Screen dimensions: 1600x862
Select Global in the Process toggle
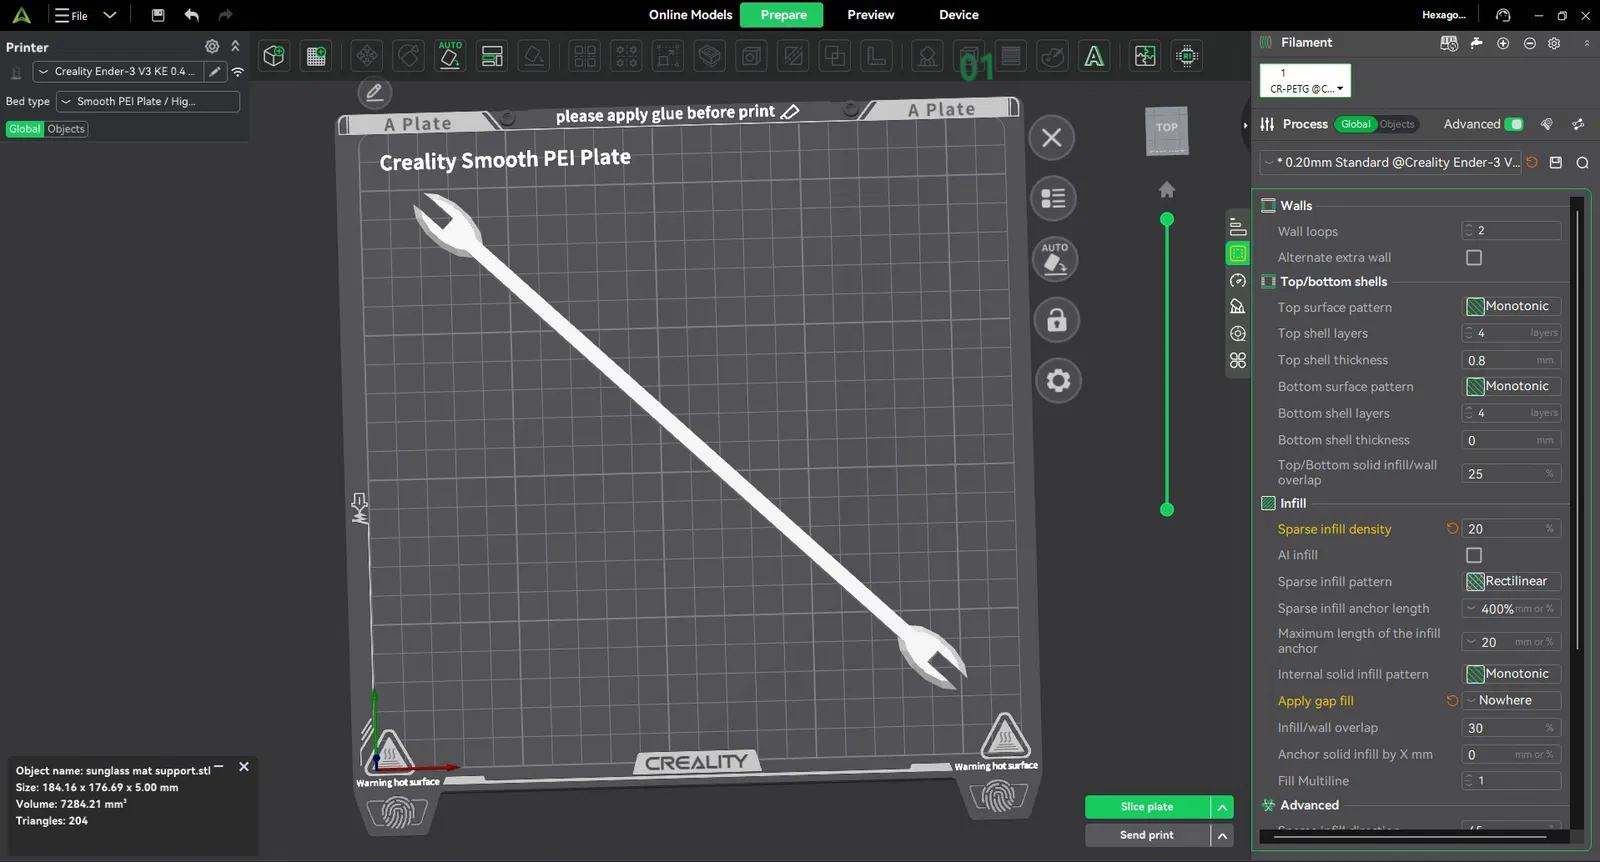(x=1356, y=124)
